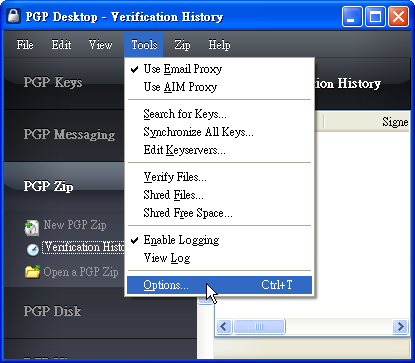Open Options from Tools menu
The height and width of the screenshot is (363, 415).
(219, 285)
